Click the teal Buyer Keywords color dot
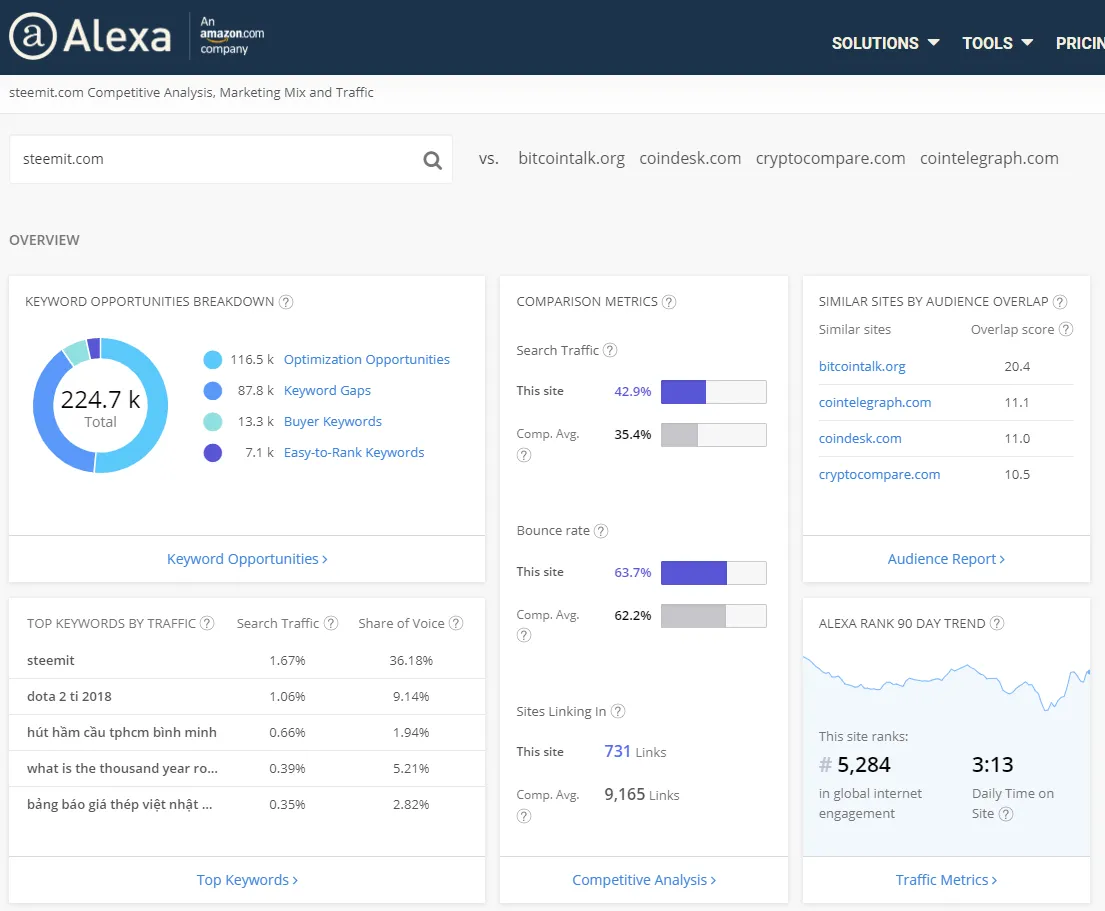Screen dimensions: 1105x911 213,422
